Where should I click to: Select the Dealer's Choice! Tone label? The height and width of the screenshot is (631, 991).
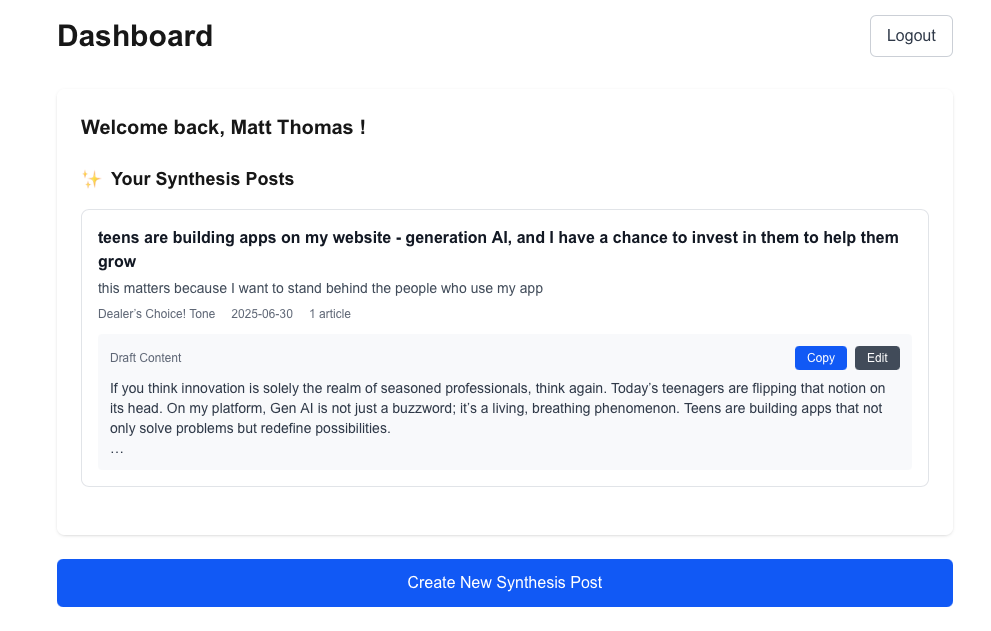tap(156, 314)
